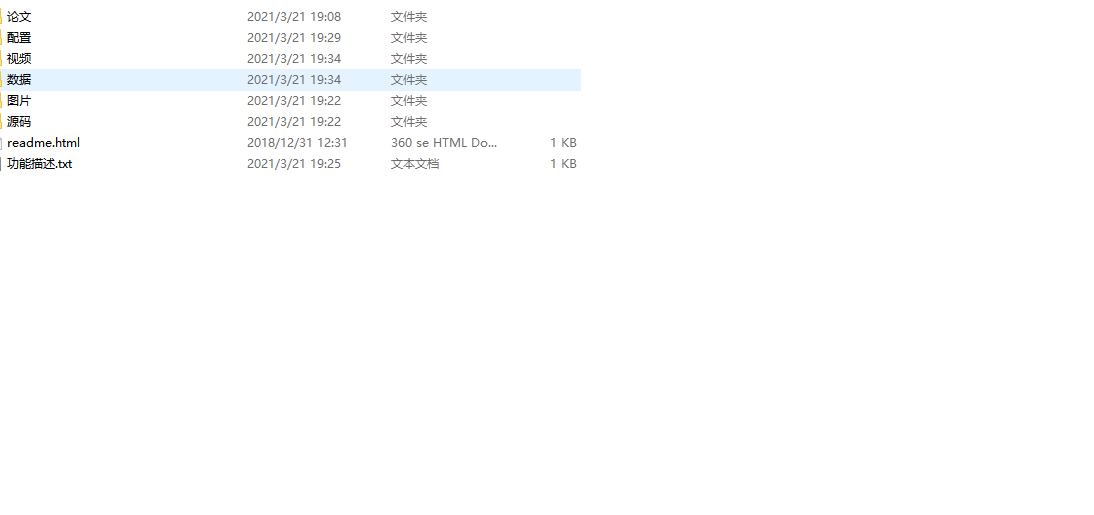
Task: Click the date of the 图片 folder row
Action: click(x=294, y=100)
